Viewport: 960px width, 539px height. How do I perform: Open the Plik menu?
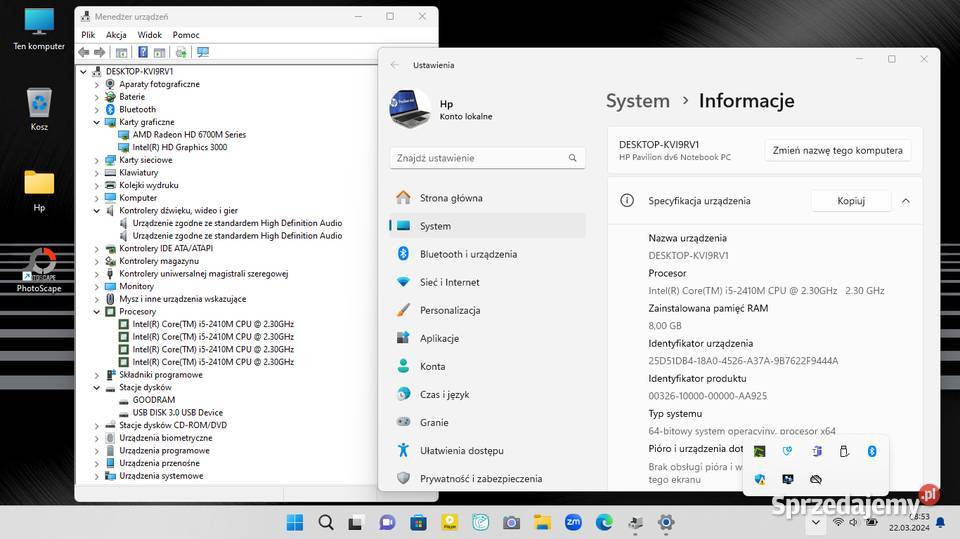tap(88, 35)
